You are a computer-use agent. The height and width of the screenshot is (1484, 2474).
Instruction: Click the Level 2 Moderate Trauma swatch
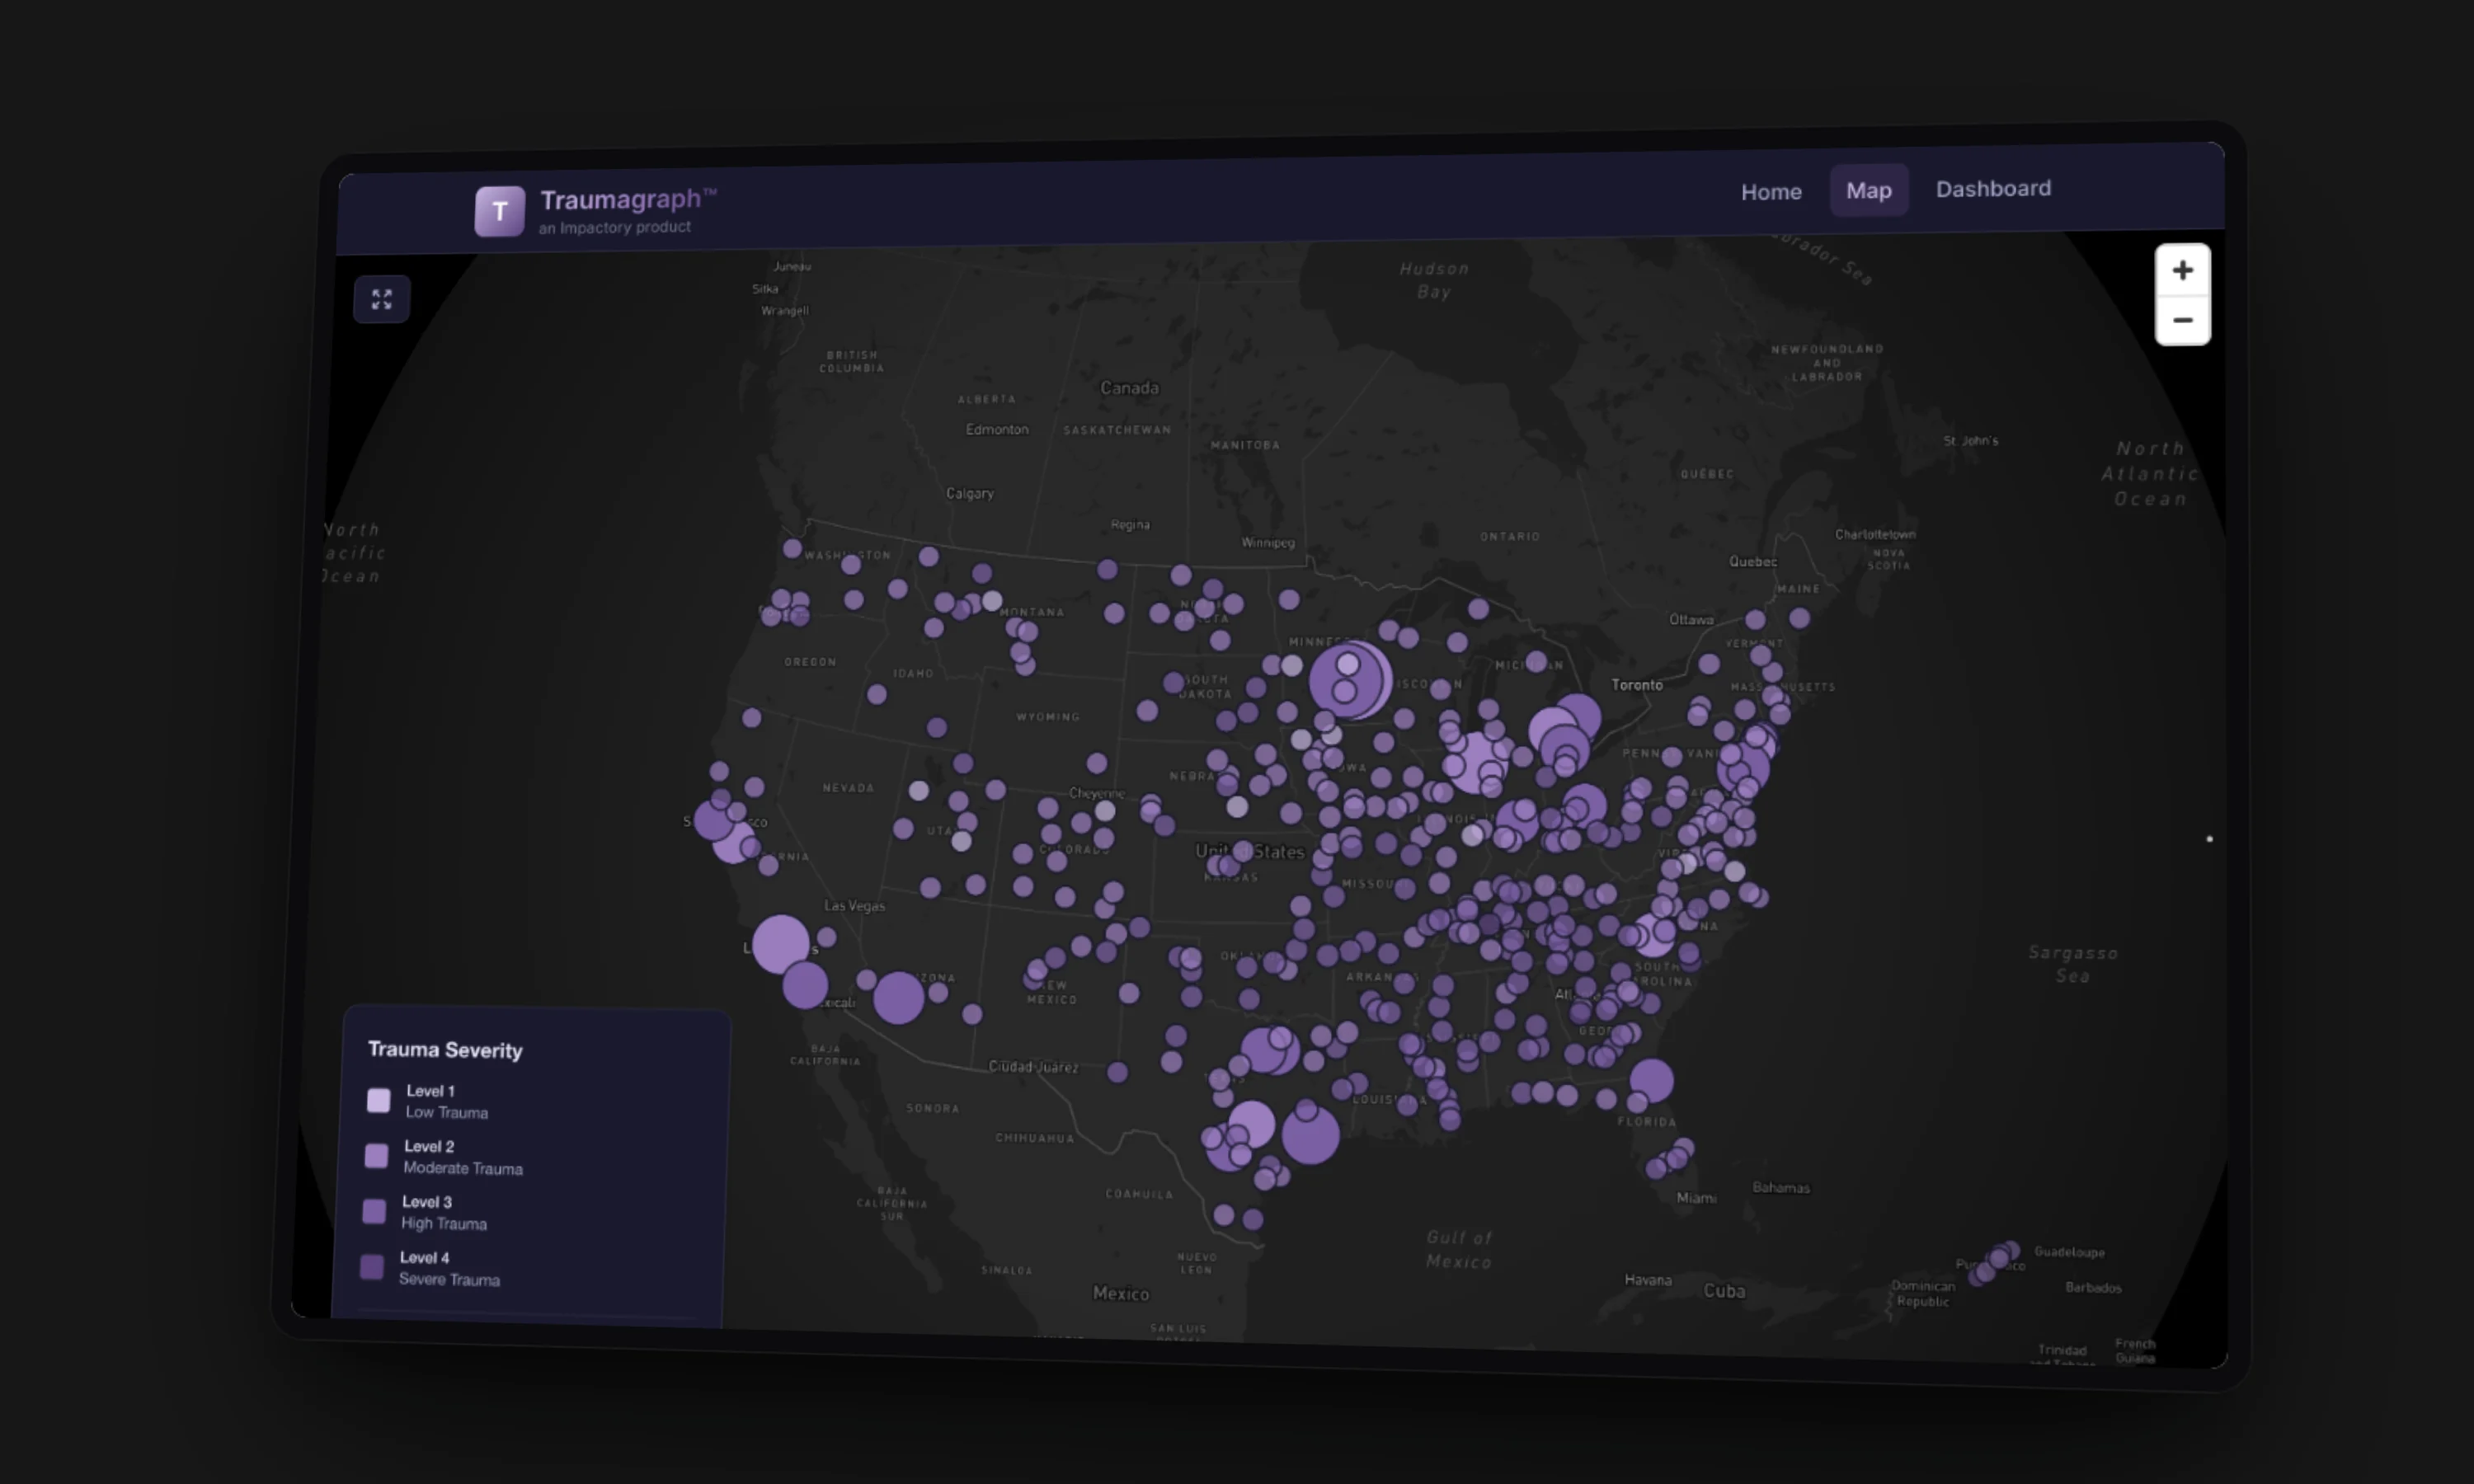pyautogui.click(x=376, y=1156)
